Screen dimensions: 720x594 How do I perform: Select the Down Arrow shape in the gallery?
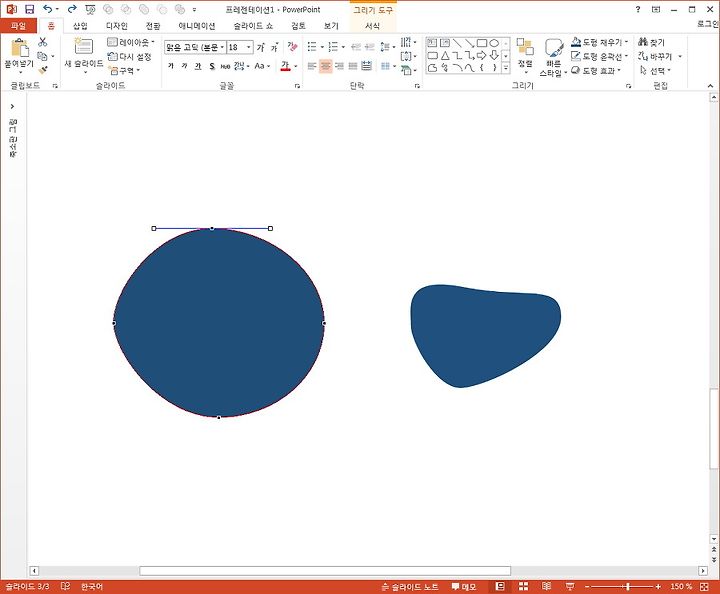click(x=494, y=56)
